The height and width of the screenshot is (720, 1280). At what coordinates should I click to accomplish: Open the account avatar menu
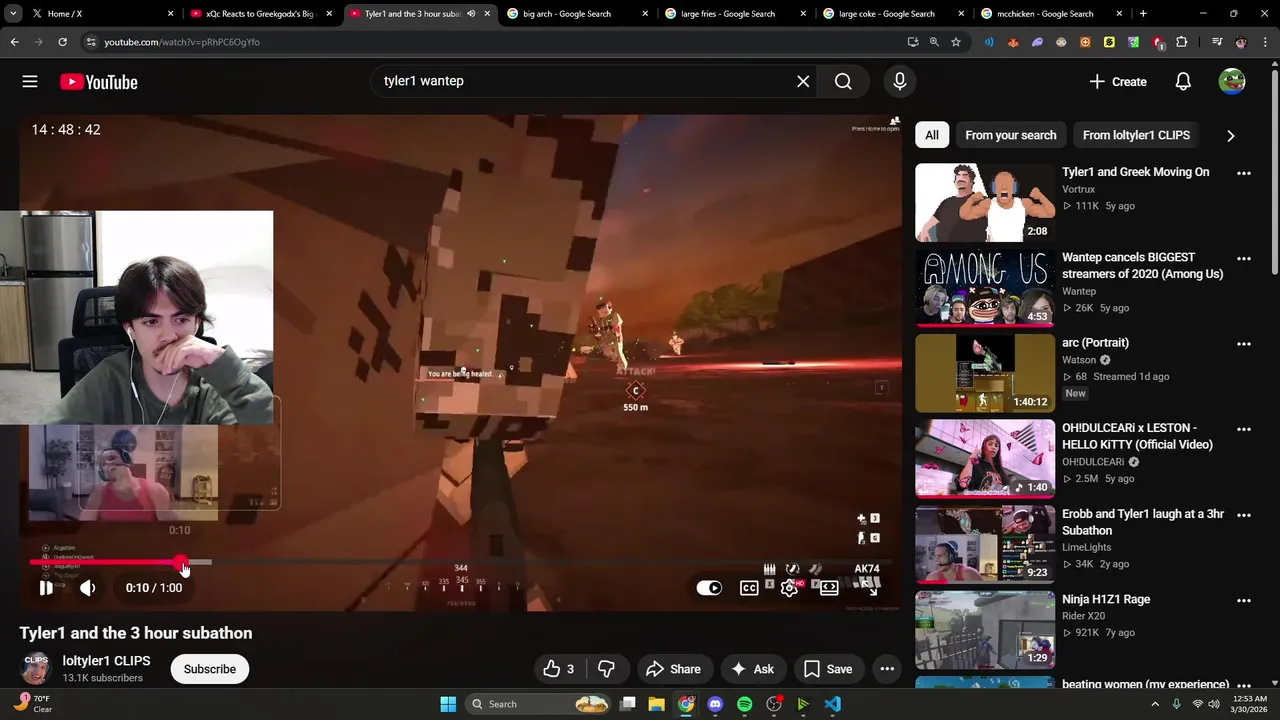tap(1232, 82)
